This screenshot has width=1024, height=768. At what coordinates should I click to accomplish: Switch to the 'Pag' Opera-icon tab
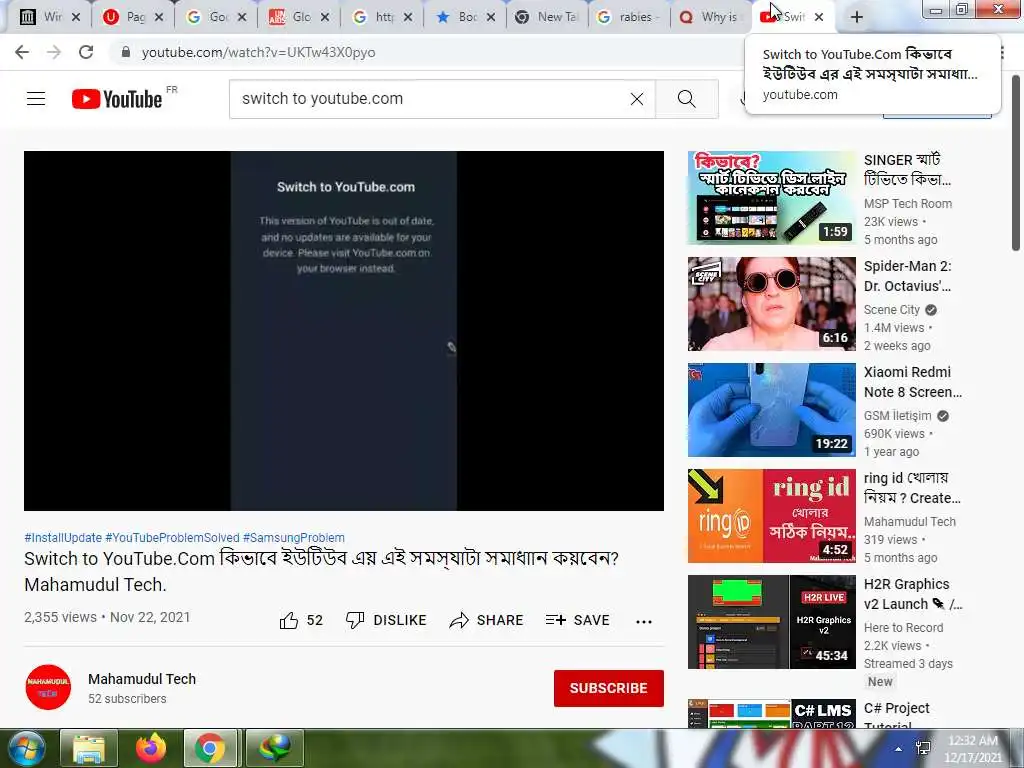click(125, 18)
